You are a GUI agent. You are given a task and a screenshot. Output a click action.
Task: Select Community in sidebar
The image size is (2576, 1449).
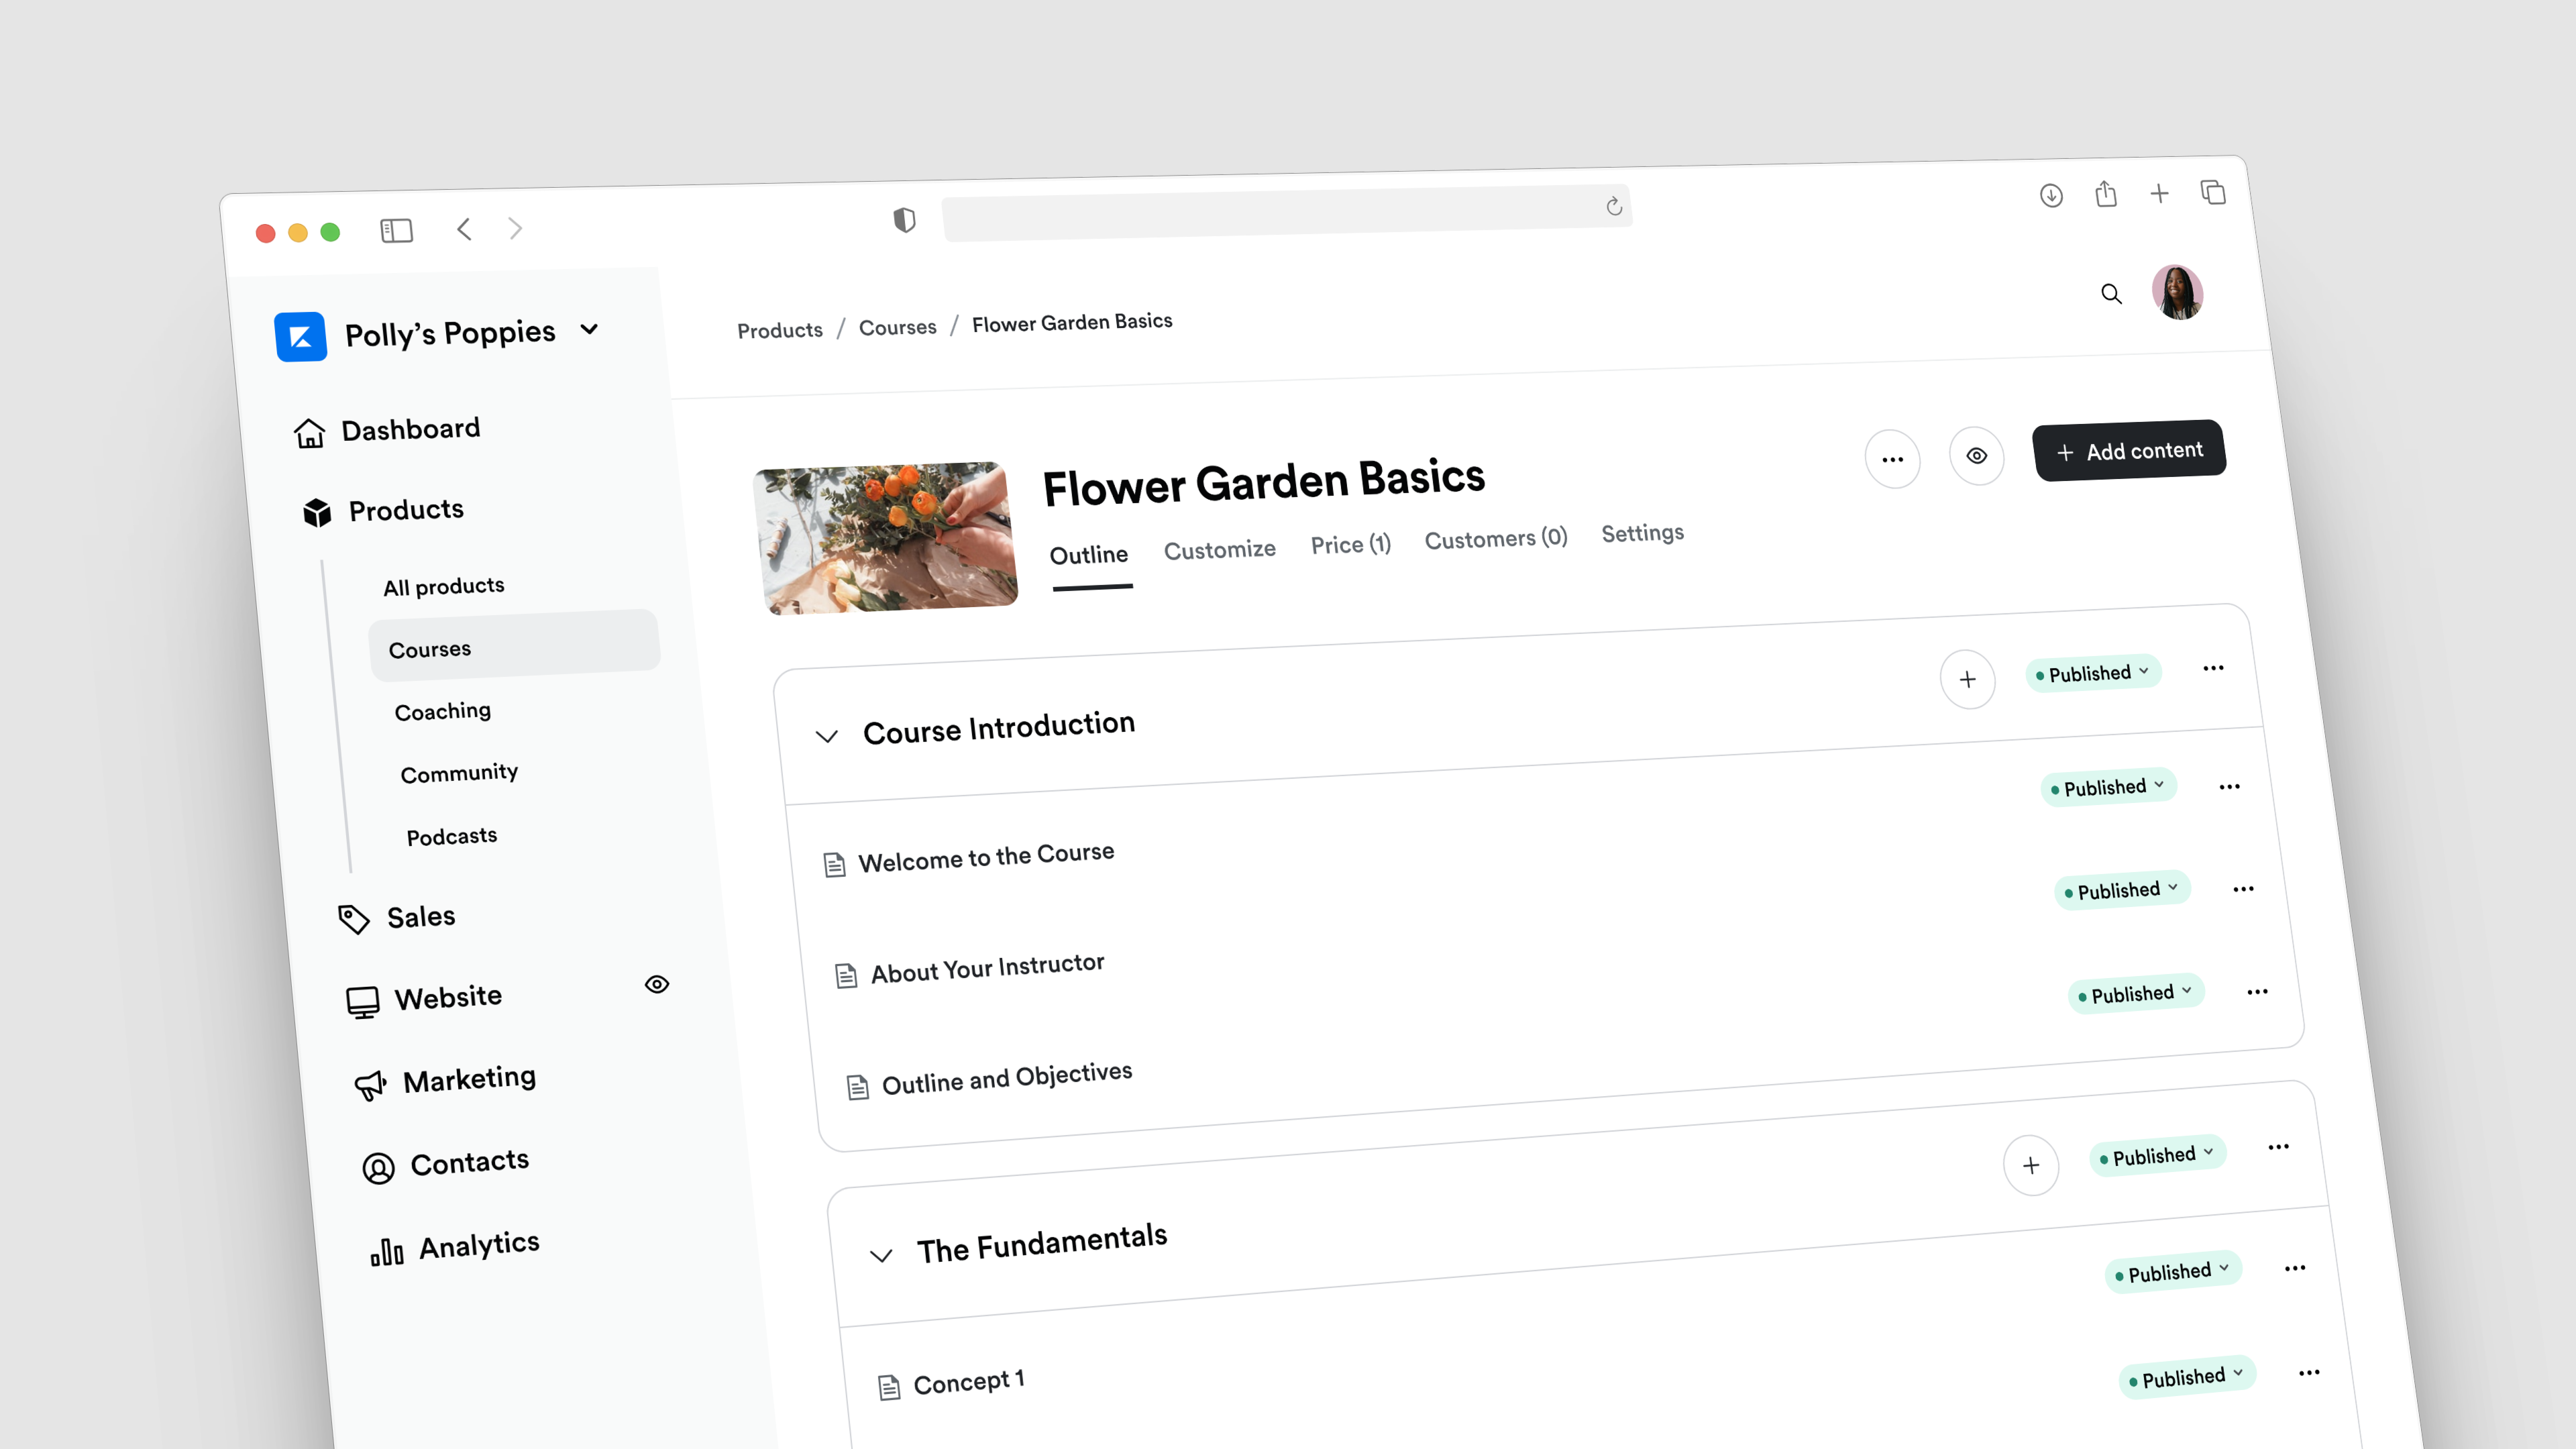point(460,773)
